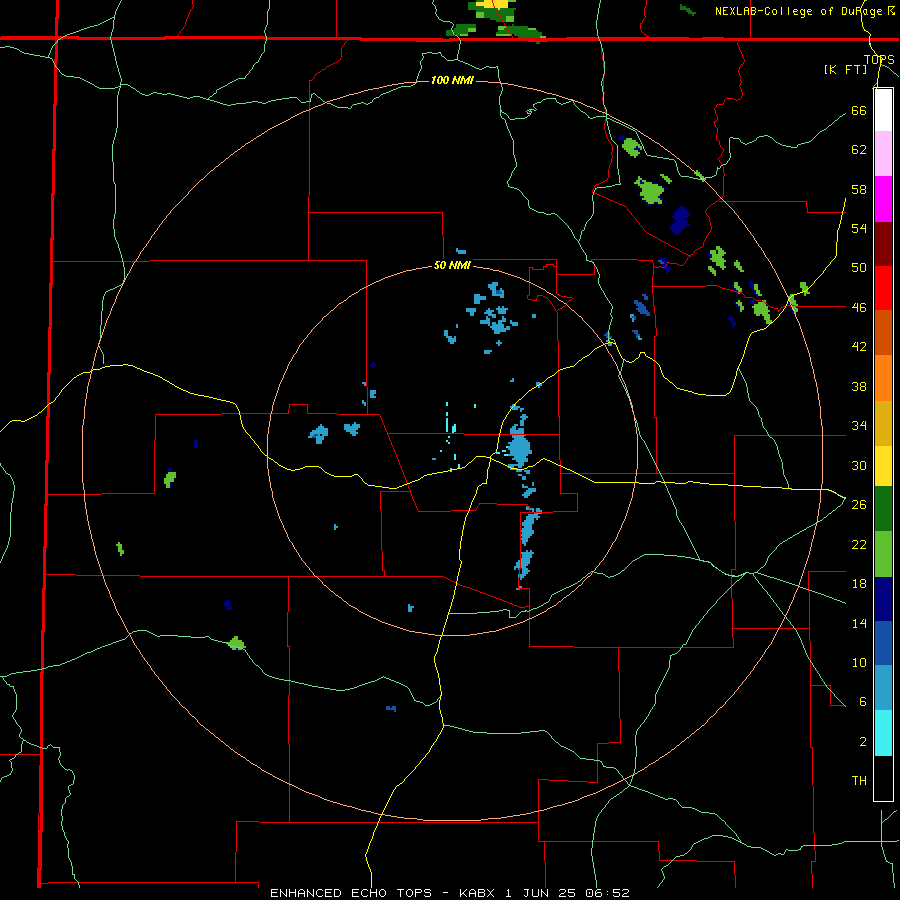Click the '2' legend value label
Screen dimensions: 900x900
point(863,741)
